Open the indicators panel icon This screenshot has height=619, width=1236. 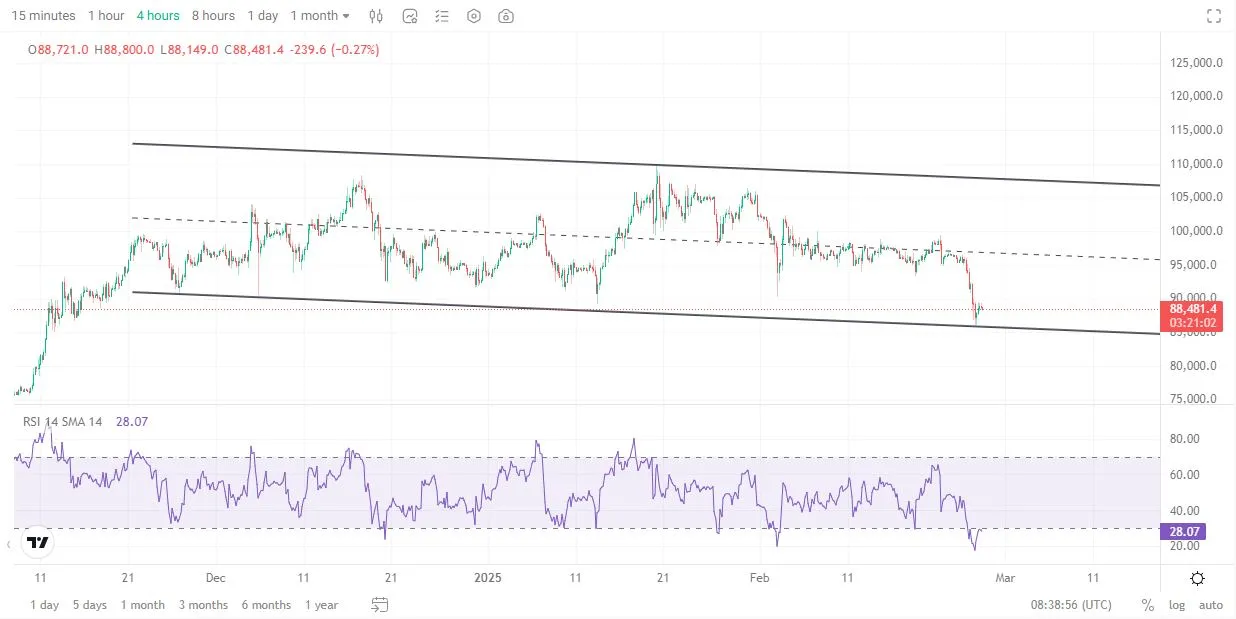click(x=410, y=16)
